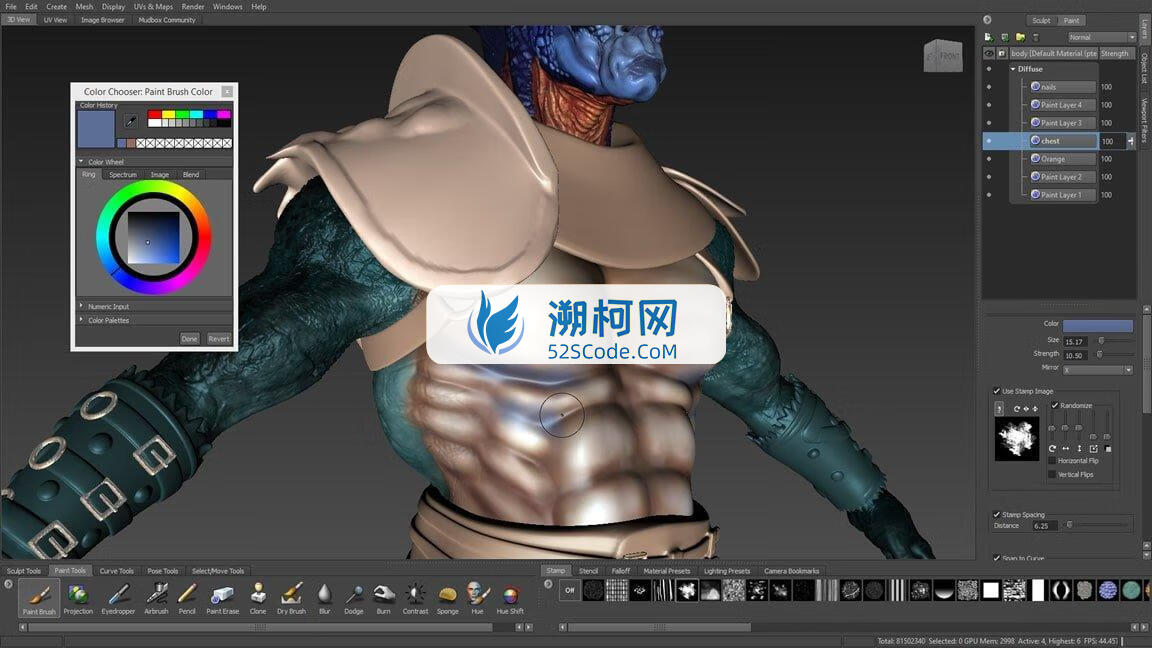The height and width of the screenshot is (648, 1152).
Task: Click the import layer folder icon
Action: pyautogui.click(x=1020, y=37)
